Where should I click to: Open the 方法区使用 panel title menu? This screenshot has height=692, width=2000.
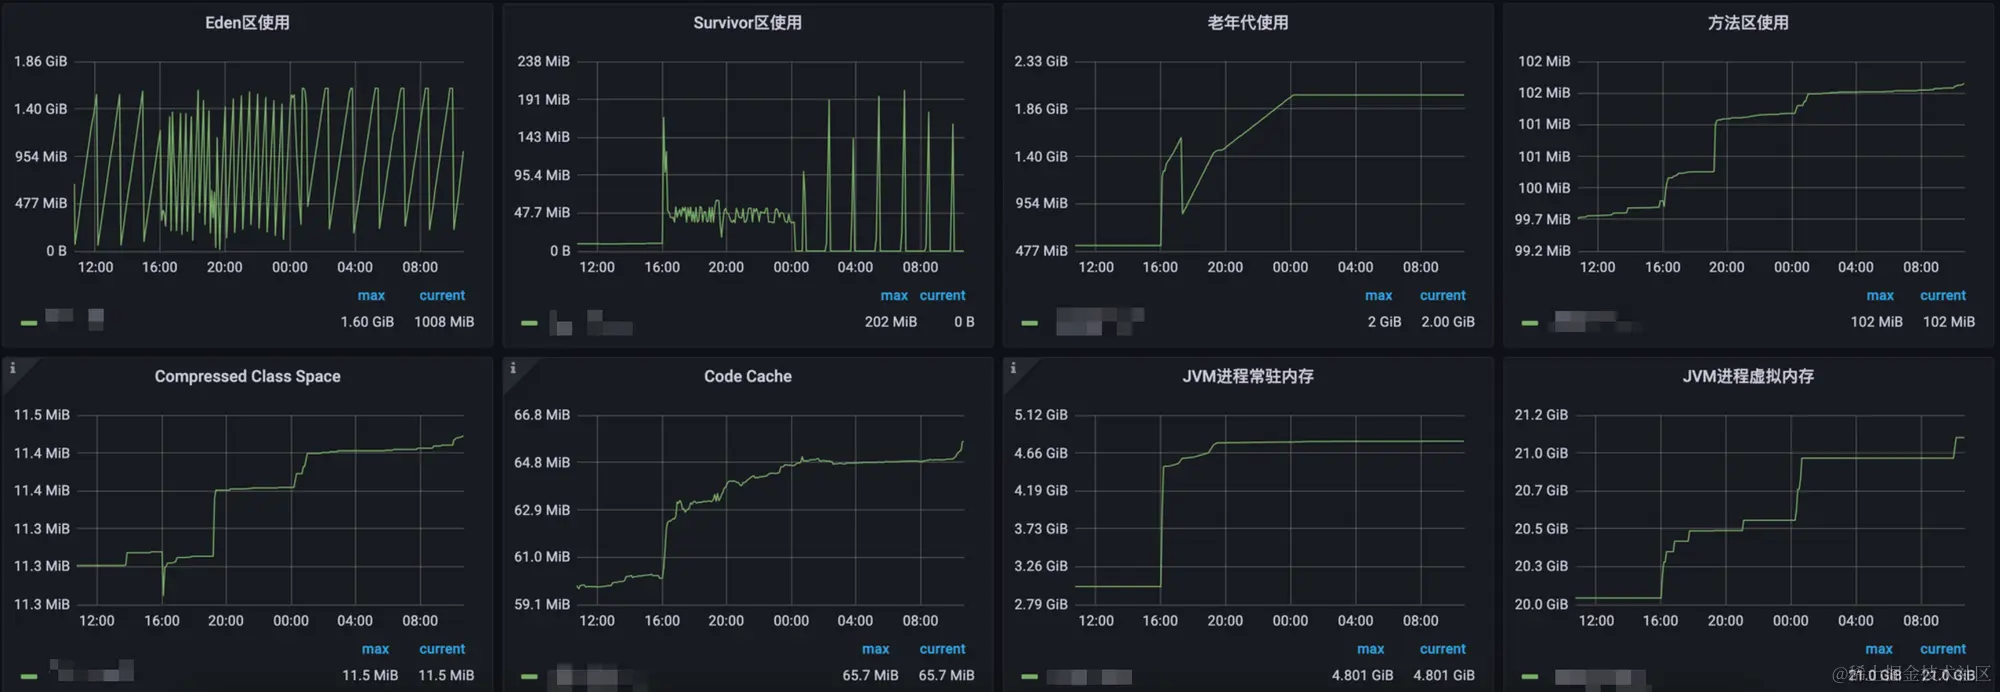1748,22
